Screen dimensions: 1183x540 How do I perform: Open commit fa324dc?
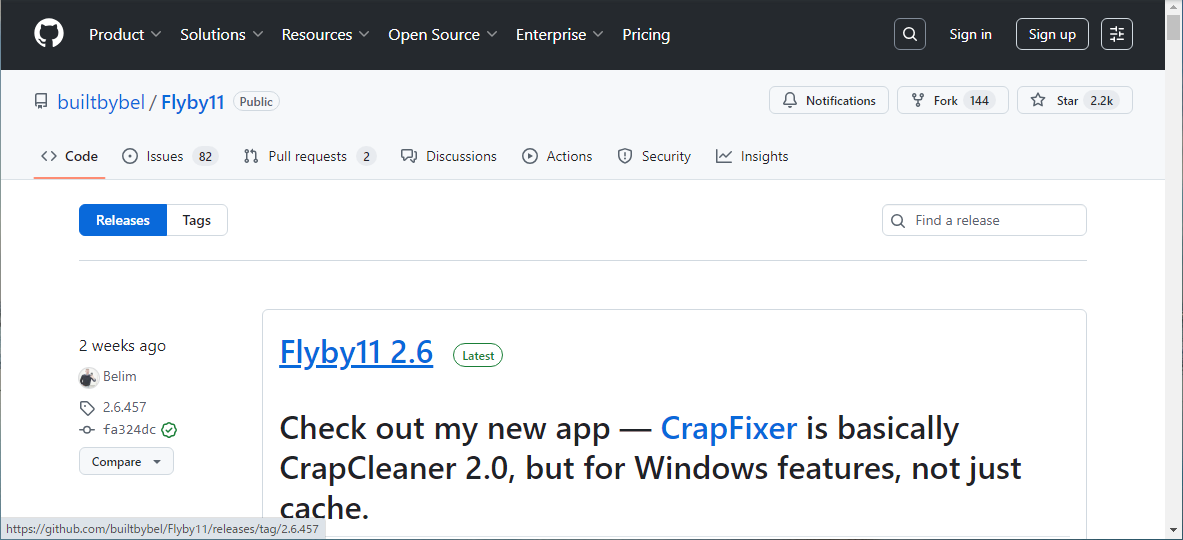129,430
